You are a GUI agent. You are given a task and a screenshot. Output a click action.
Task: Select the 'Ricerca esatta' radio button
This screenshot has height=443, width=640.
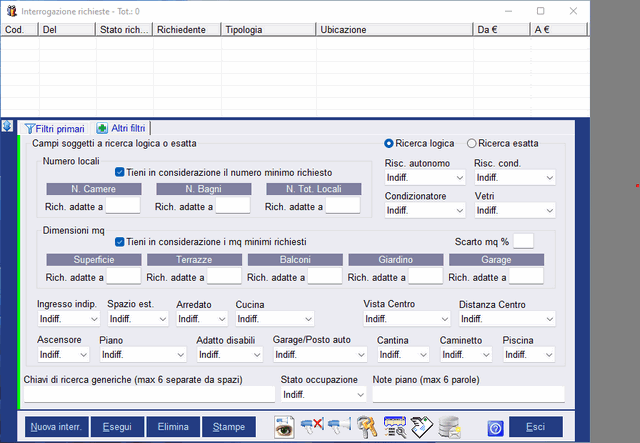pyautogui.click(x=472, y=143)
